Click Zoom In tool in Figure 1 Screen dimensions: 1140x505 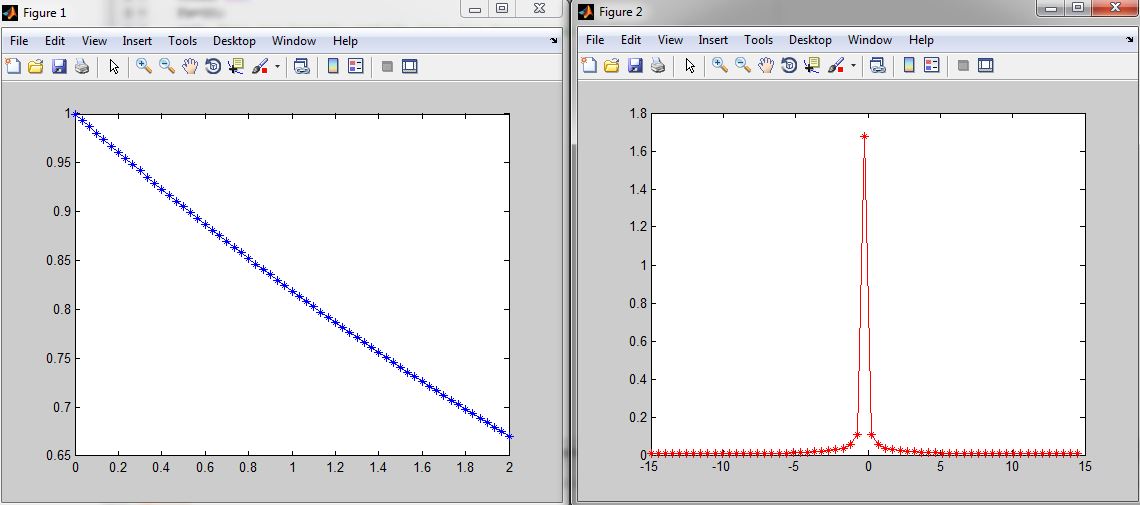(143, 67)
